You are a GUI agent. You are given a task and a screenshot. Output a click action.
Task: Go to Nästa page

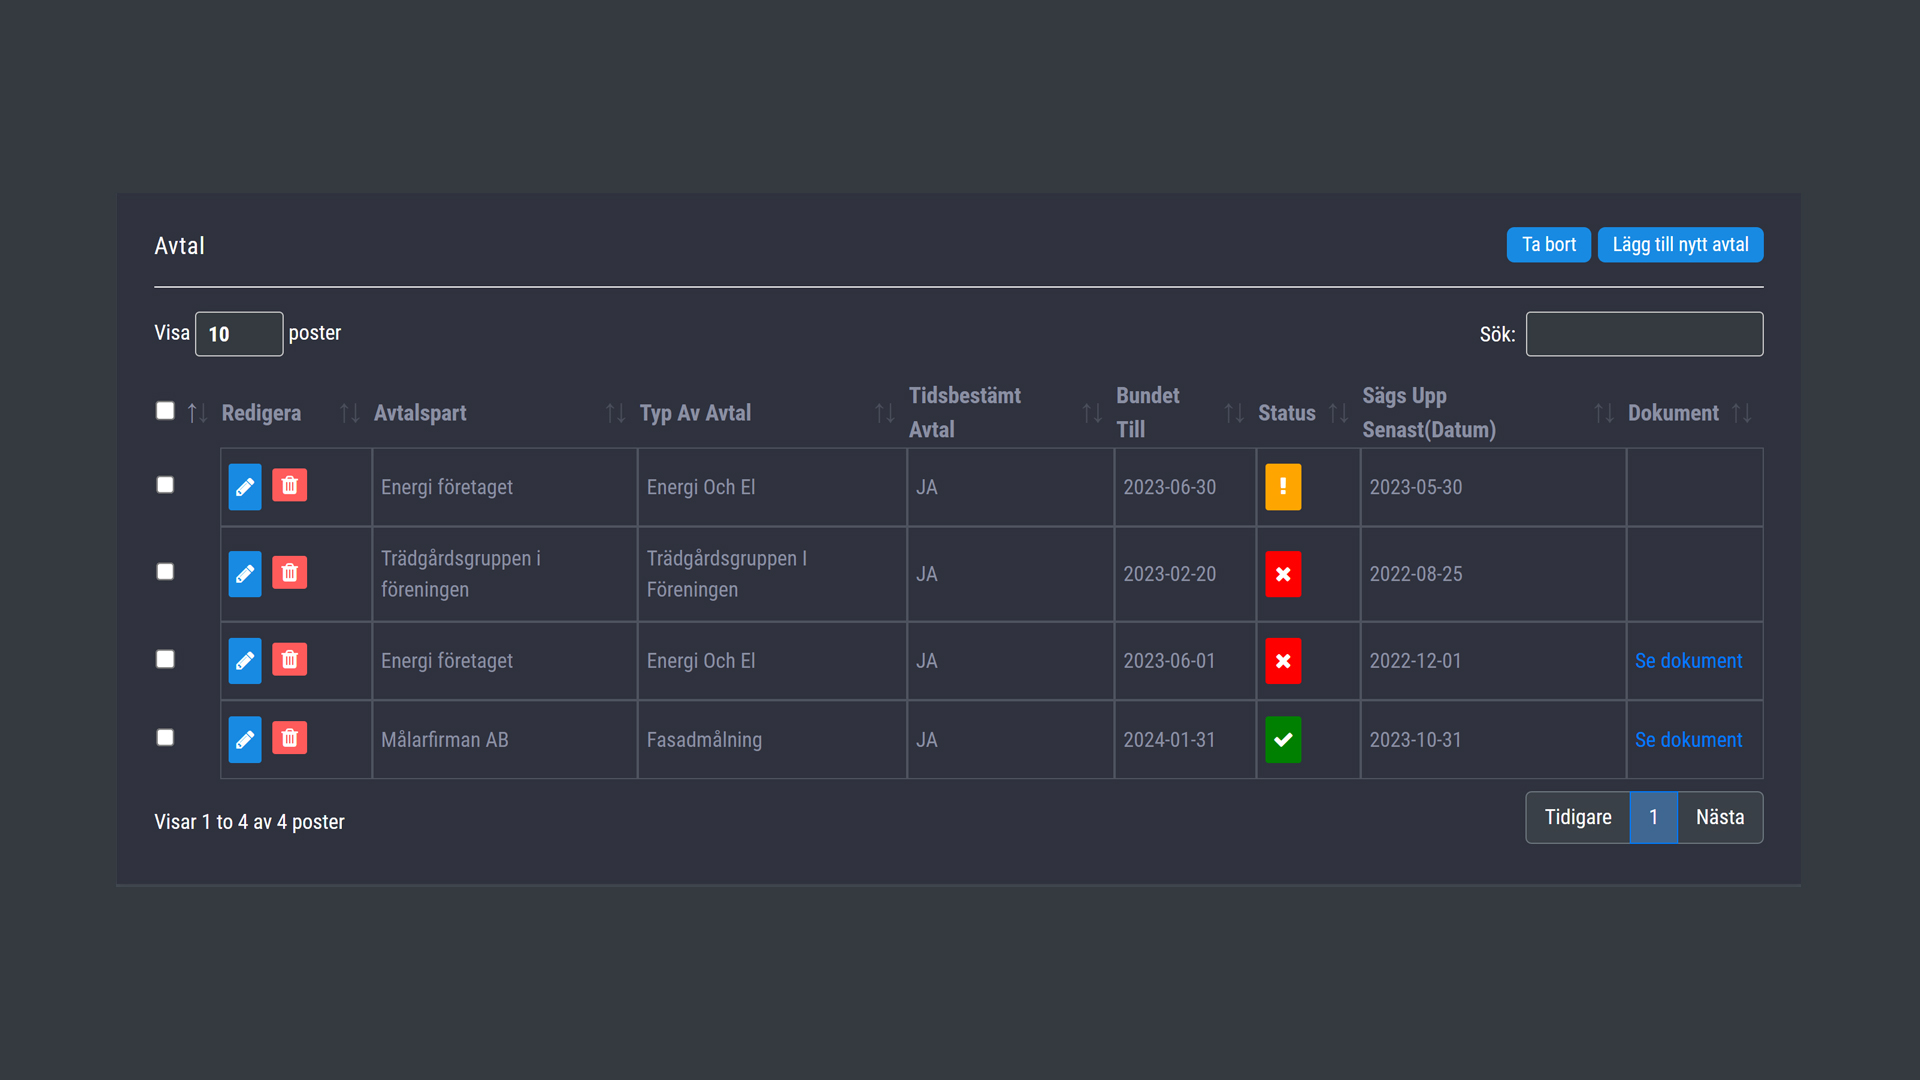click(x=1720, y=818)
